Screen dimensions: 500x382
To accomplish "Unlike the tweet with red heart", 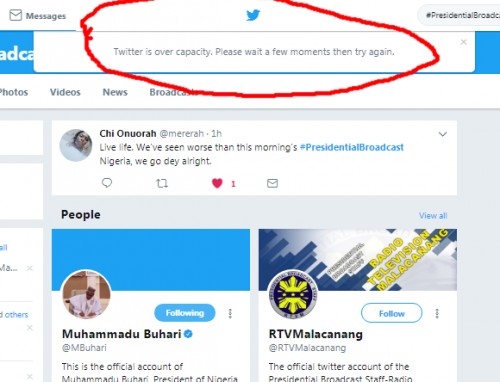I will click(217, 183).
